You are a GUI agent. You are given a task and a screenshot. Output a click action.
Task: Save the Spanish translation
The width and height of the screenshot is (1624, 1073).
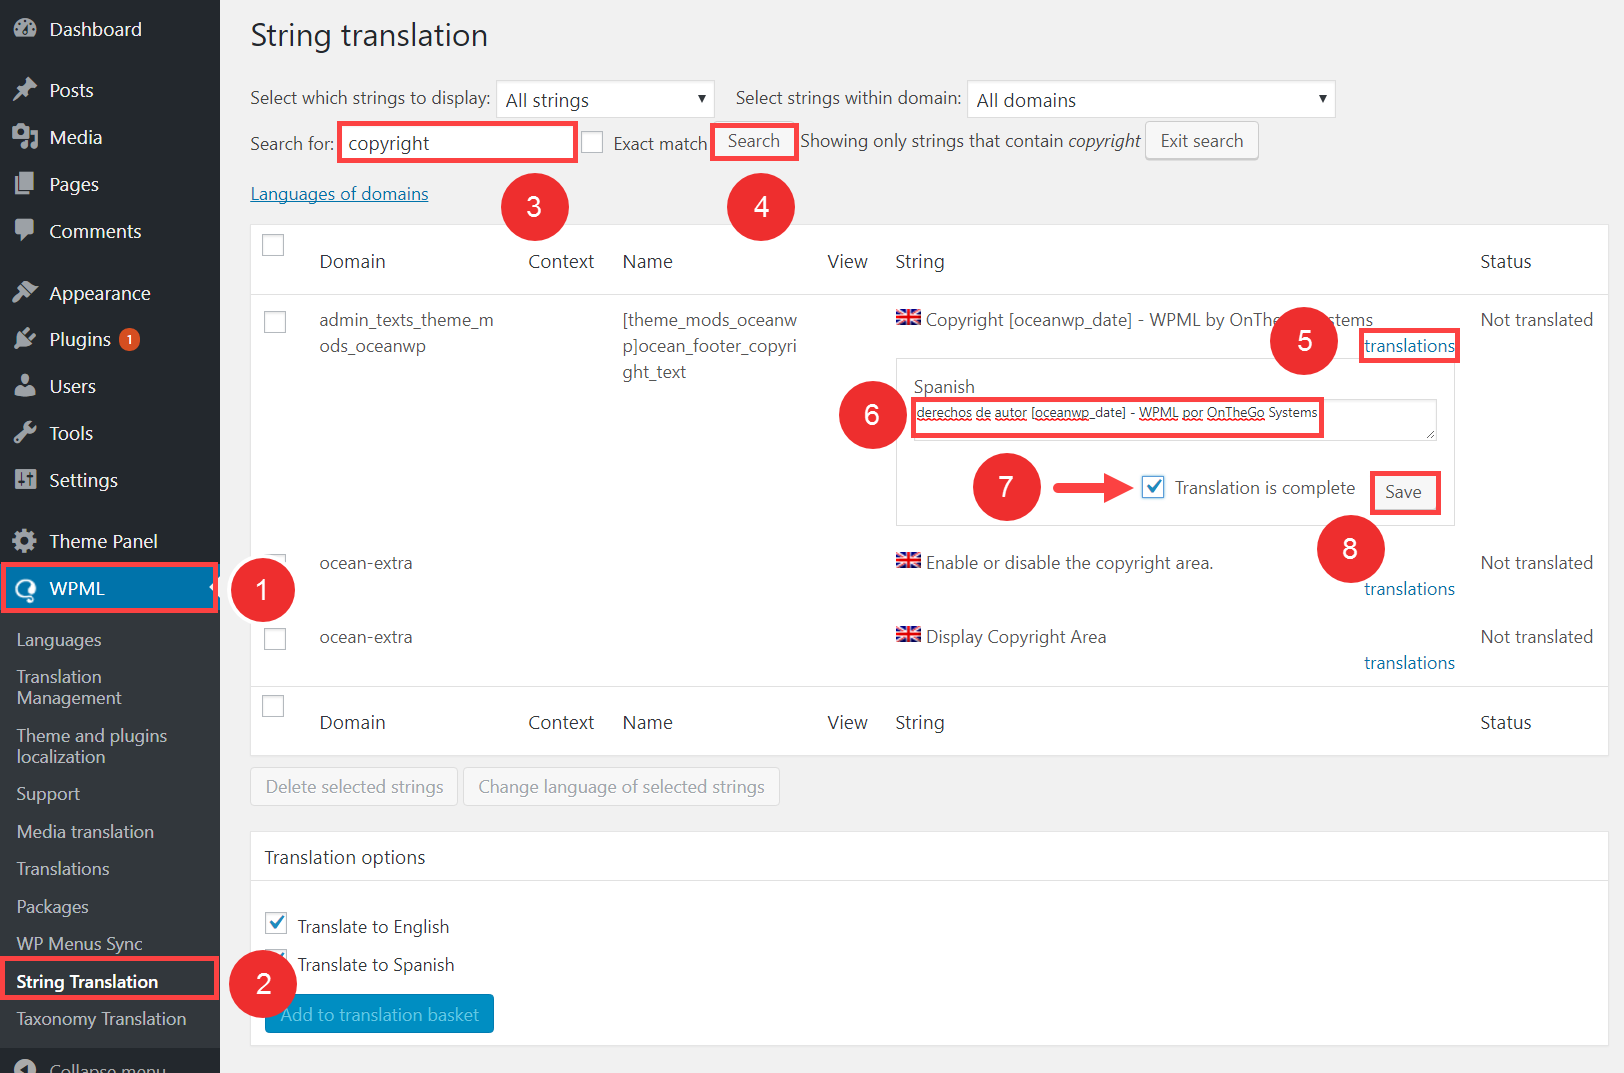pyautogui.click(x=1403, y=492)
